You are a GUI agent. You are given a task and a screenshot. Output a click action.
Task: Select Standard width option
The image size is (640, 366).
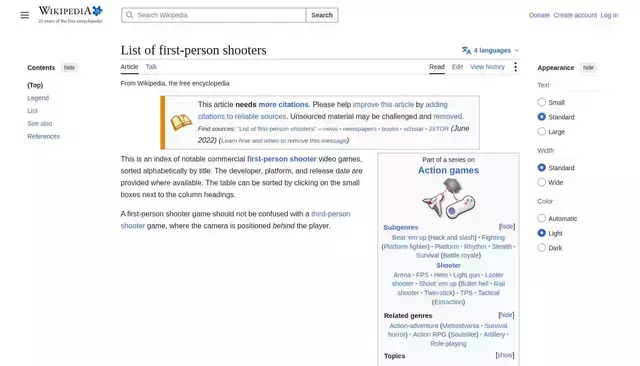[542, 167]
